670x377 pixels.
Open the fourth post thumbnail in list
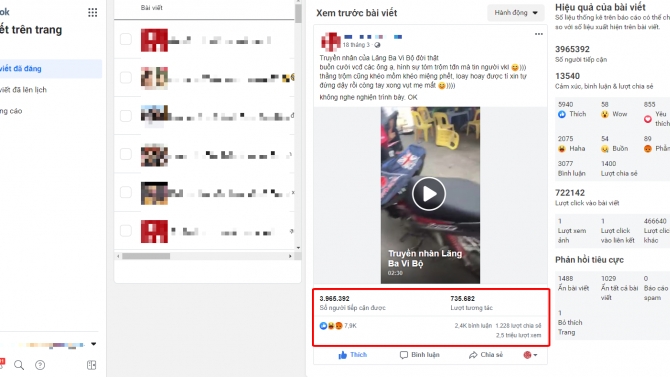coord(154,154)
